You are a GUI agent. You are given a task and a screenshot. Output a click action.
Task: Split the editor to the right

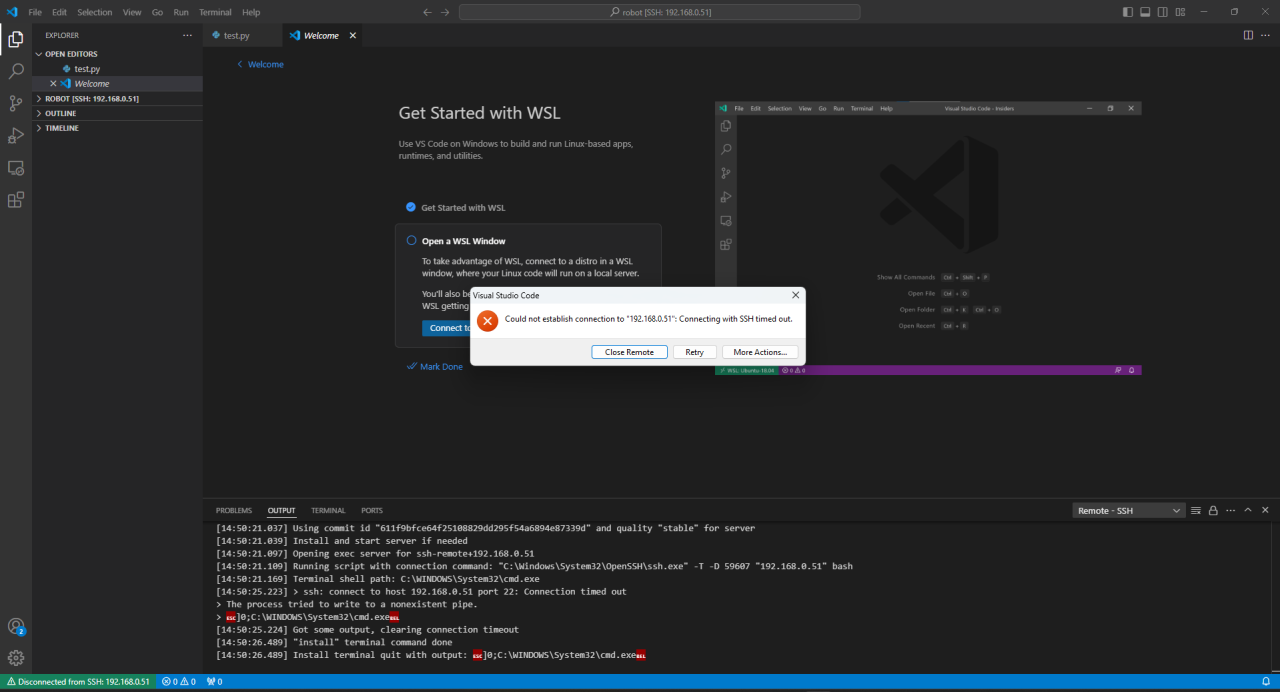point(1248,35)
